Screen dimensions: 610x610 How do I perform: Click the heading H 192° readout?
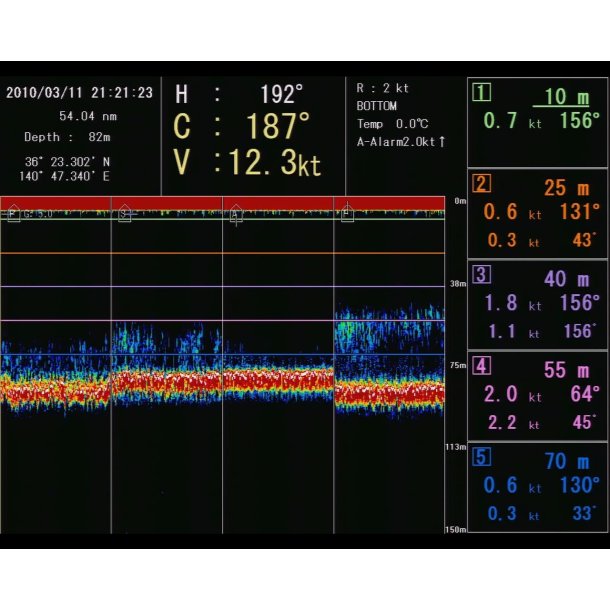[x=240, y=95]
